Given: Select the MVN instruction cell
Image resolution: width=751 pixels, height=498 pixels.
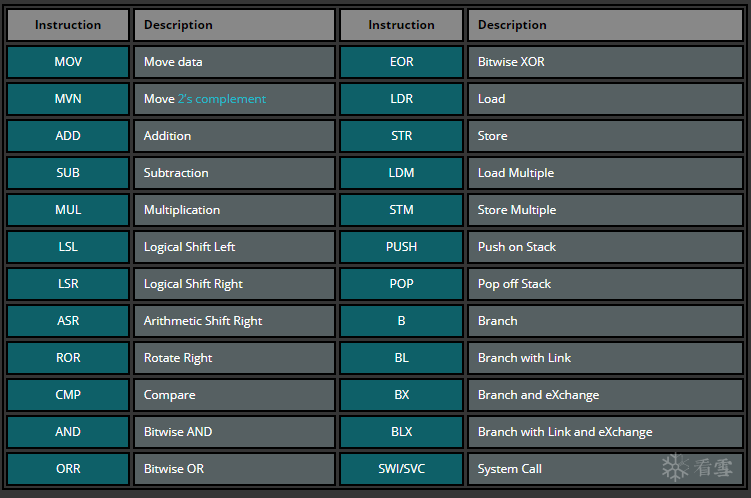Looking at the screenshot, I should 68,99.
